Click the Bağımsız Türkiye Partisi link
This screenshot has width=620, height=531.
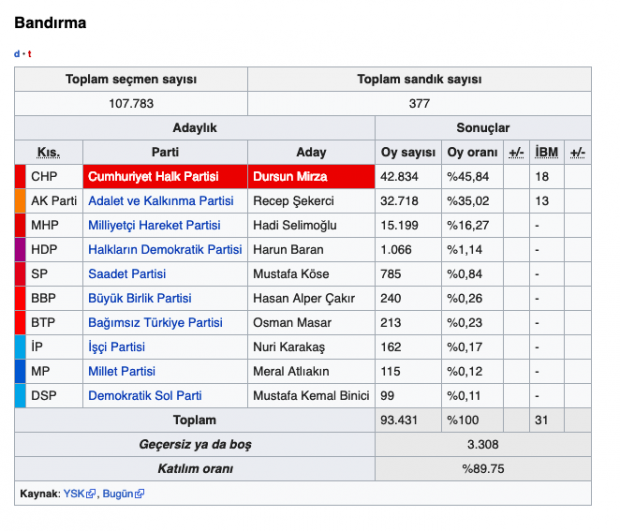click(155, 322)
